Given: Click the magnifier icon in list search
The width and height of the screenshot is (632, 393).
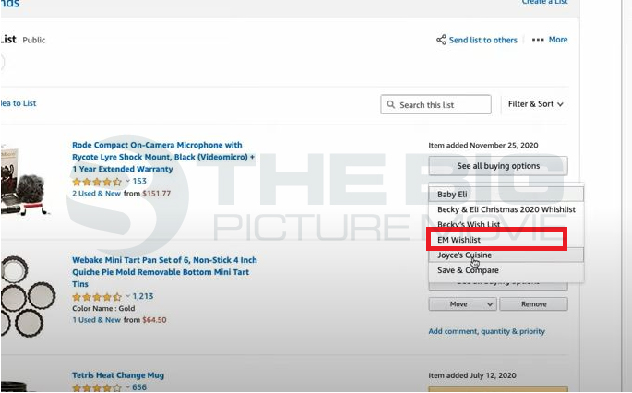Looking at the screenshot, I should click(391, 104).
